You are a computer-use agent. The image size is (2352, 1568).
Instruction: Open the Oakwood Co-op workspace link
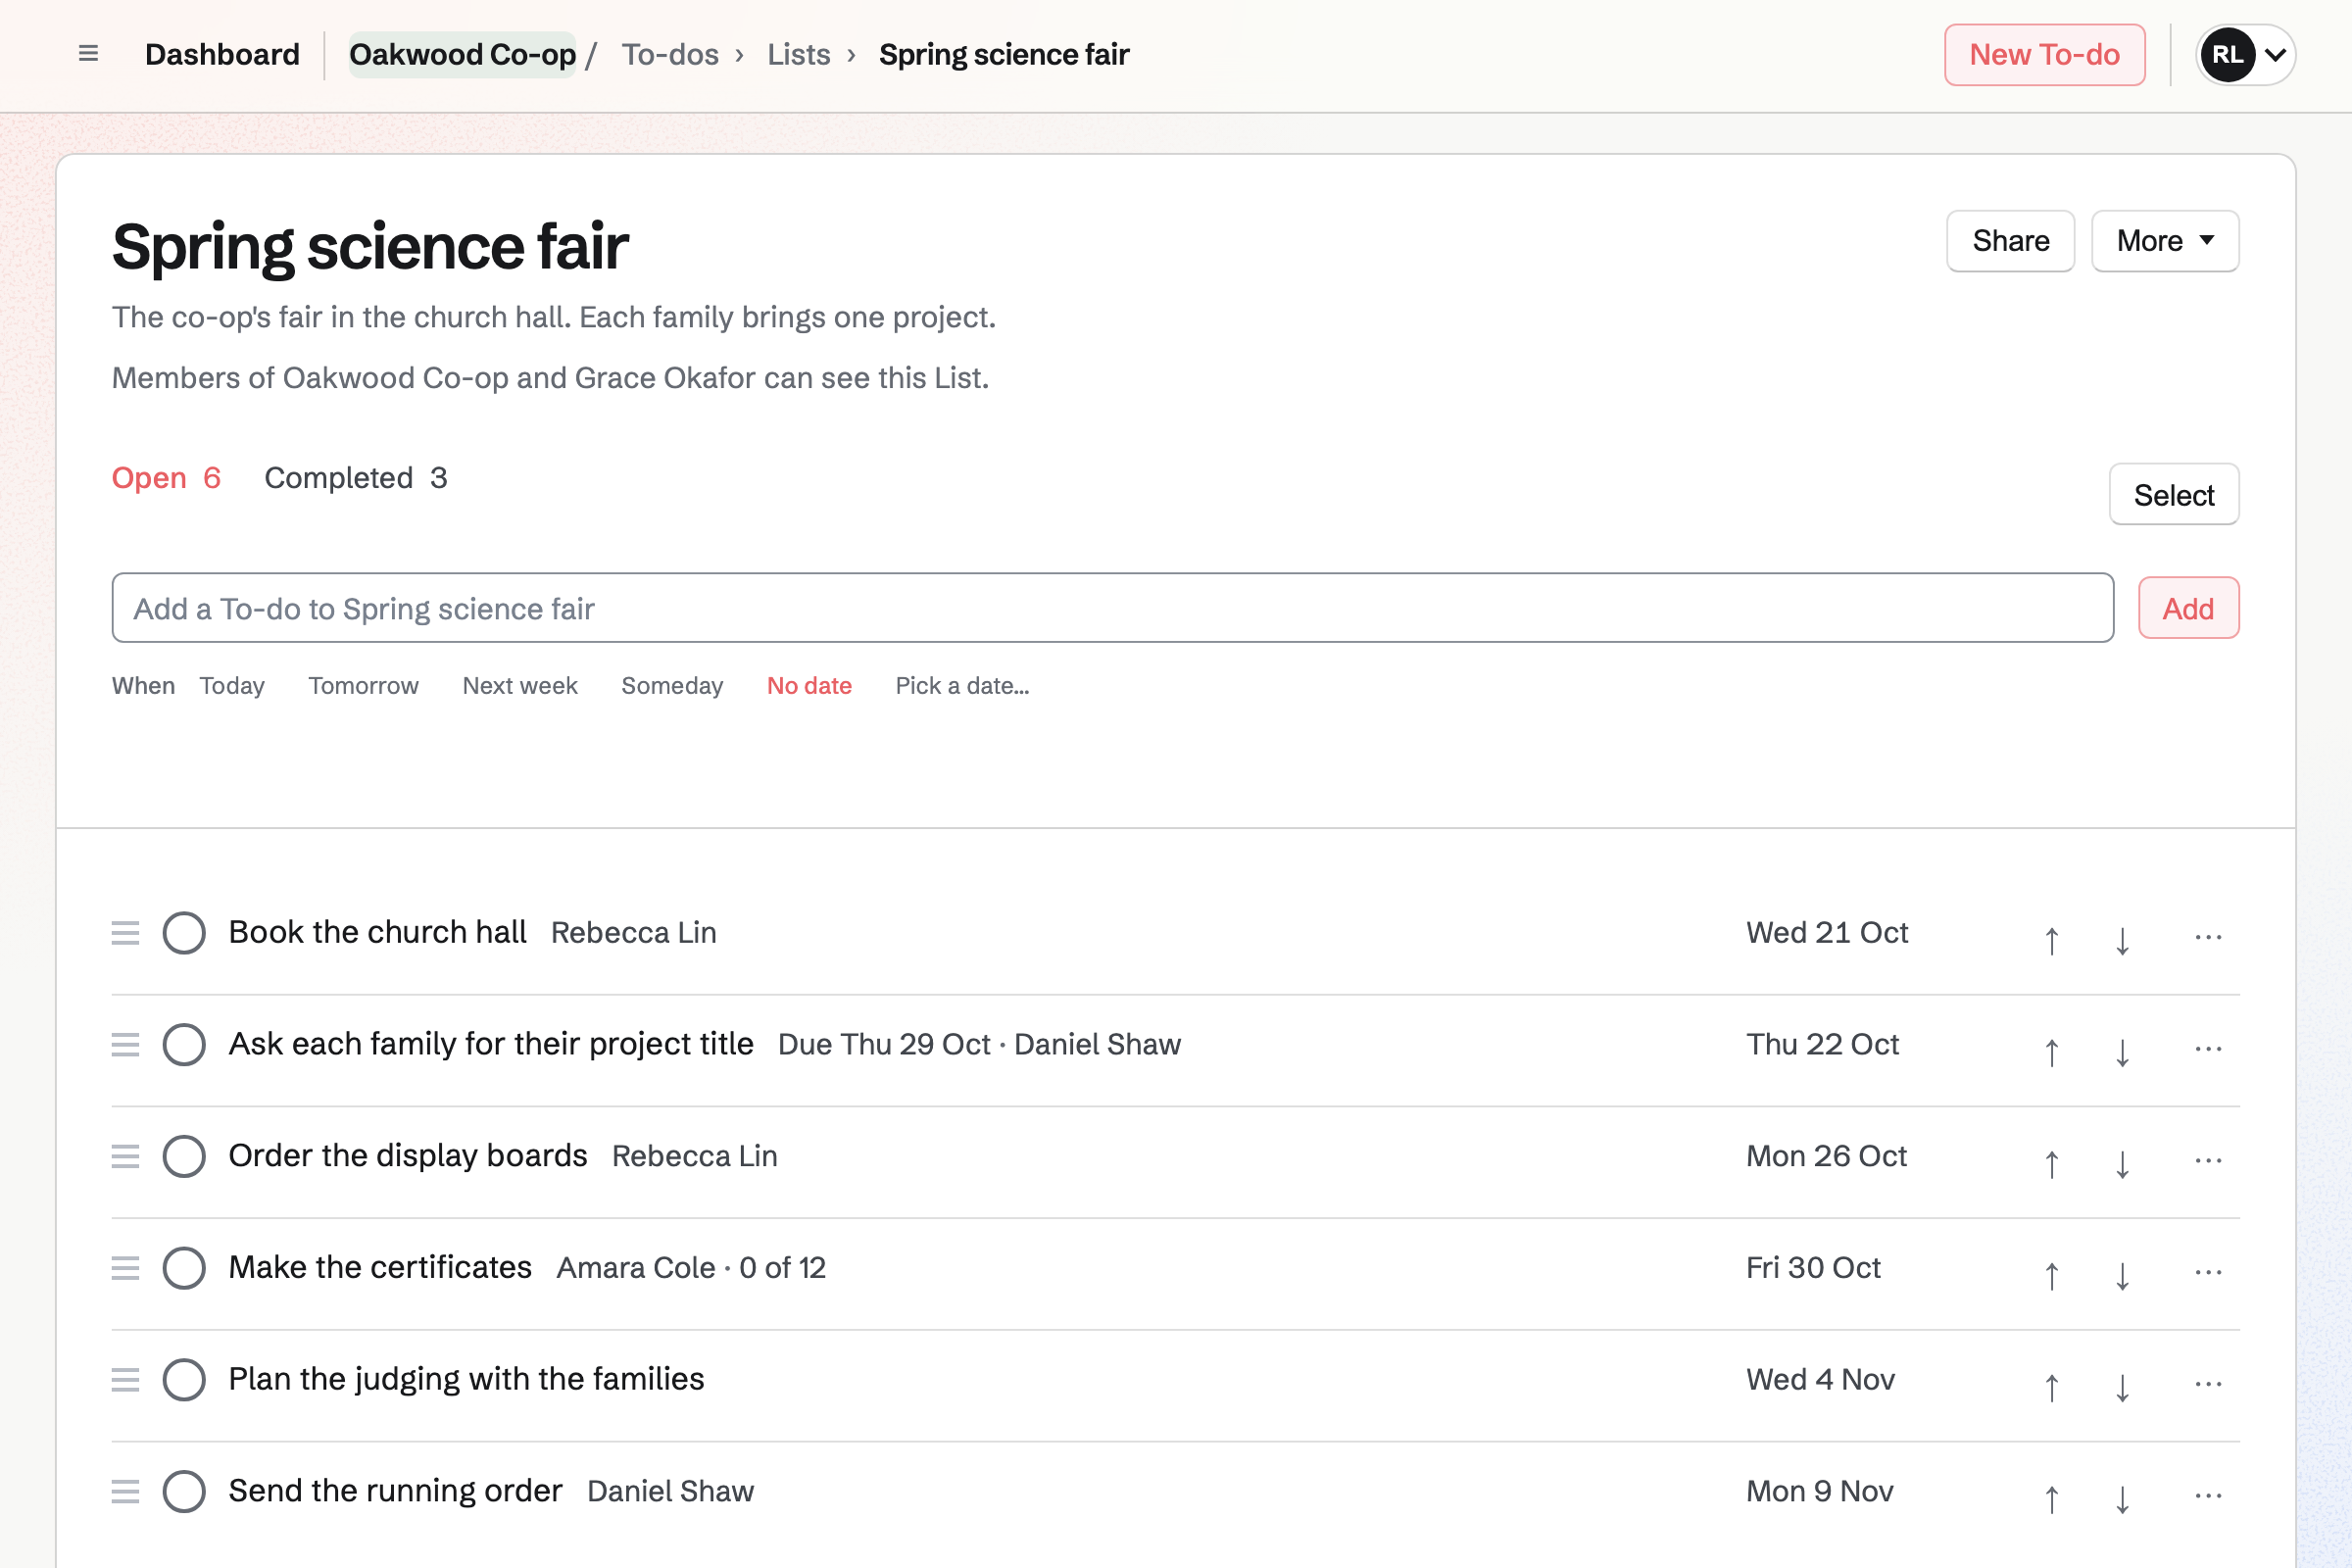[x=462, y=54]
